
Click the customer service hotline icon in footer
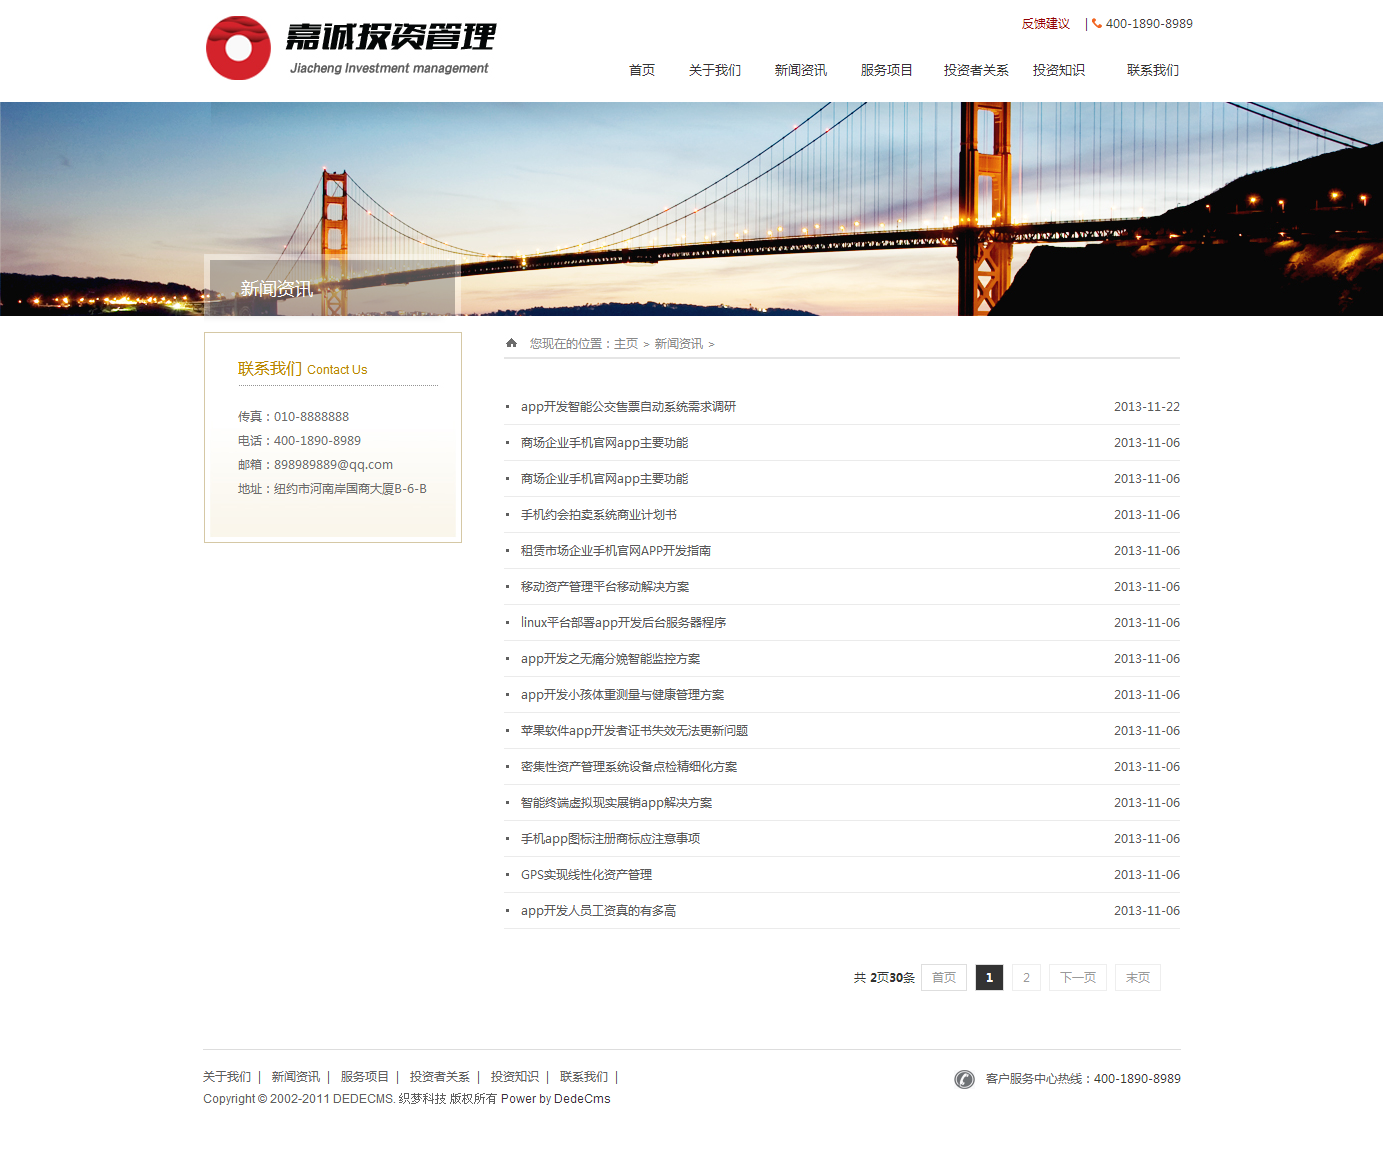tap(964, 1079)
